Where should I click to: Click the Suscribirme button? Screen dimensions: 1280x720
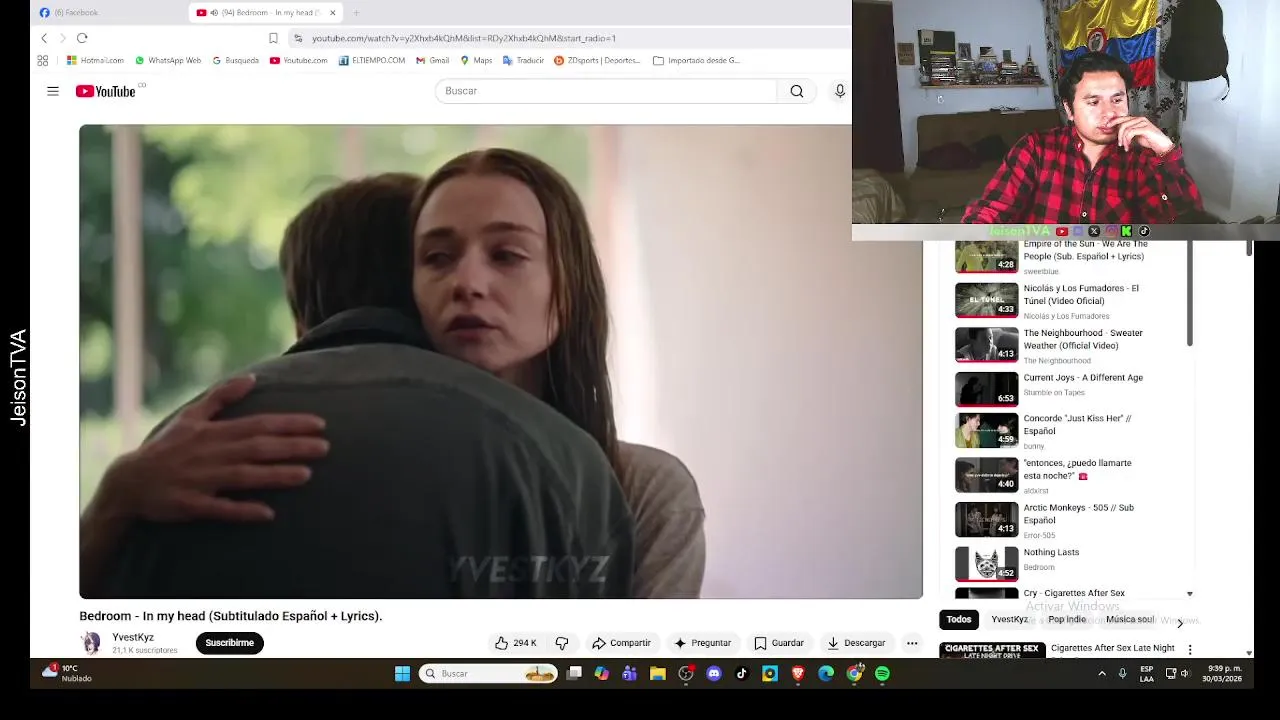click(x=230, y=643)
